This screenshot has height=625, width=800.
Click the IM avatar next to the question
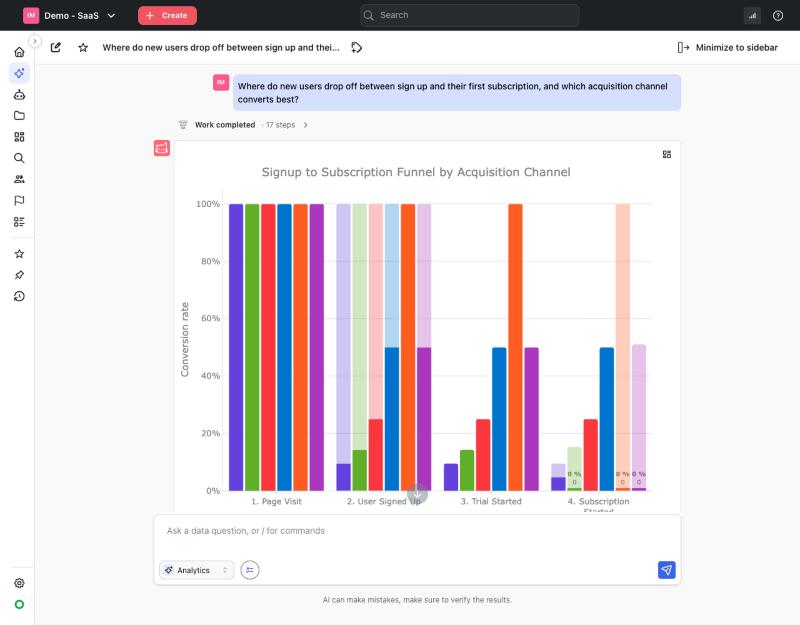pyautogui.click(x=221, y=82)
